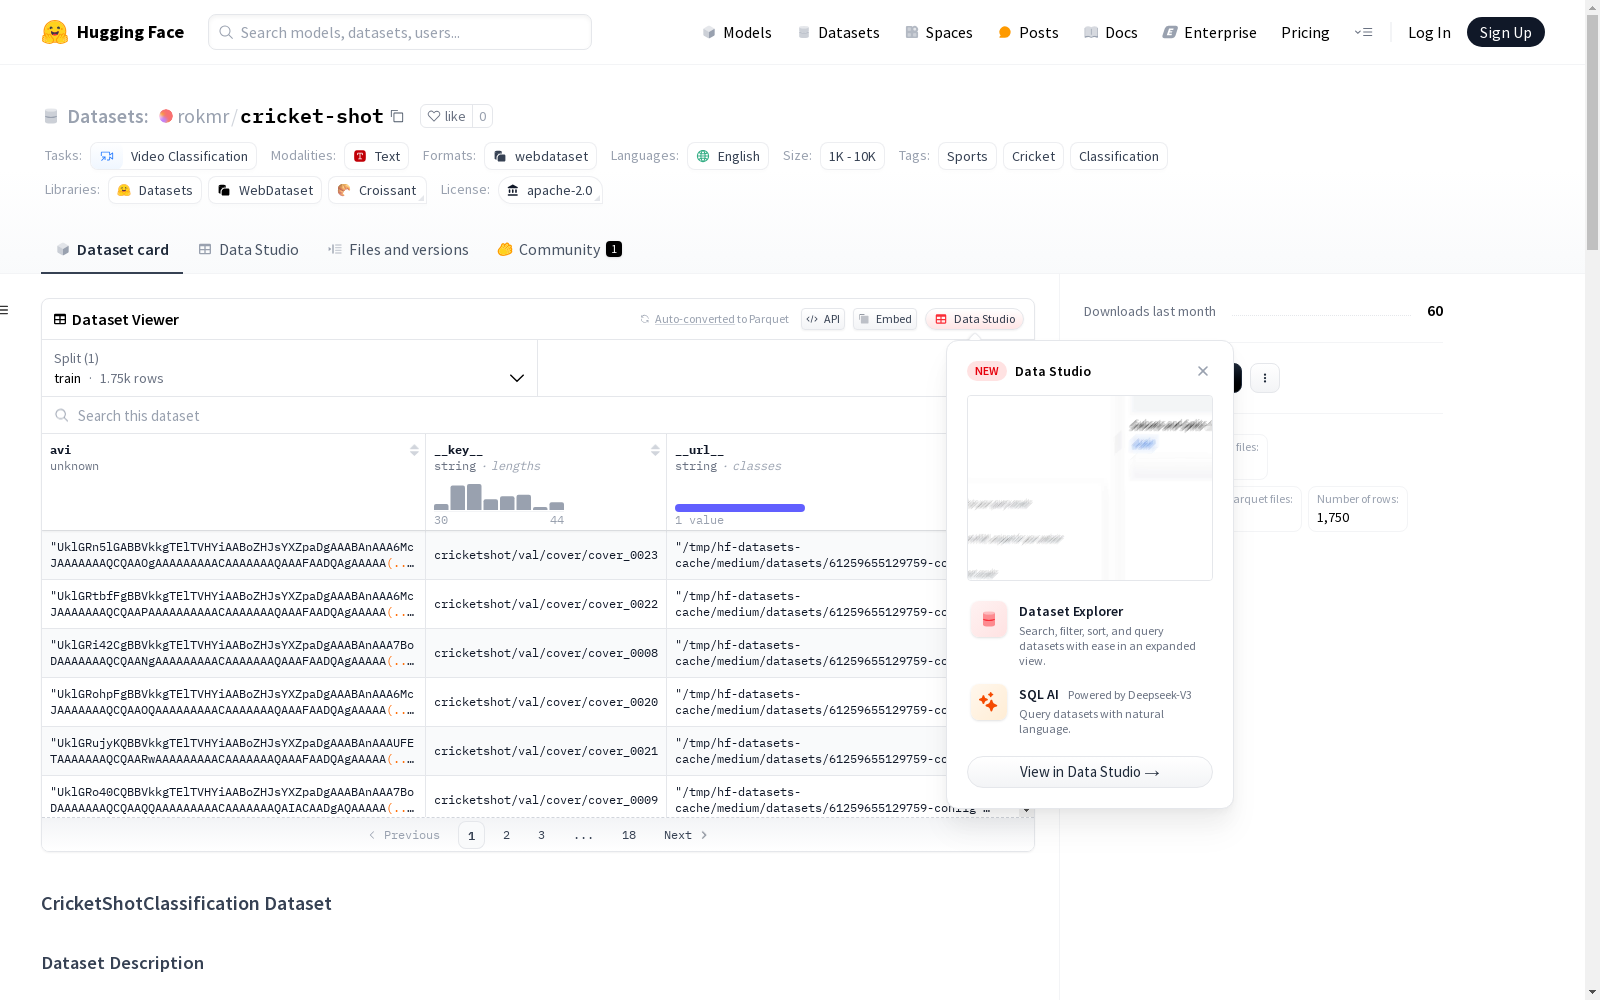Open the Croissant library tag

[377, 190]
